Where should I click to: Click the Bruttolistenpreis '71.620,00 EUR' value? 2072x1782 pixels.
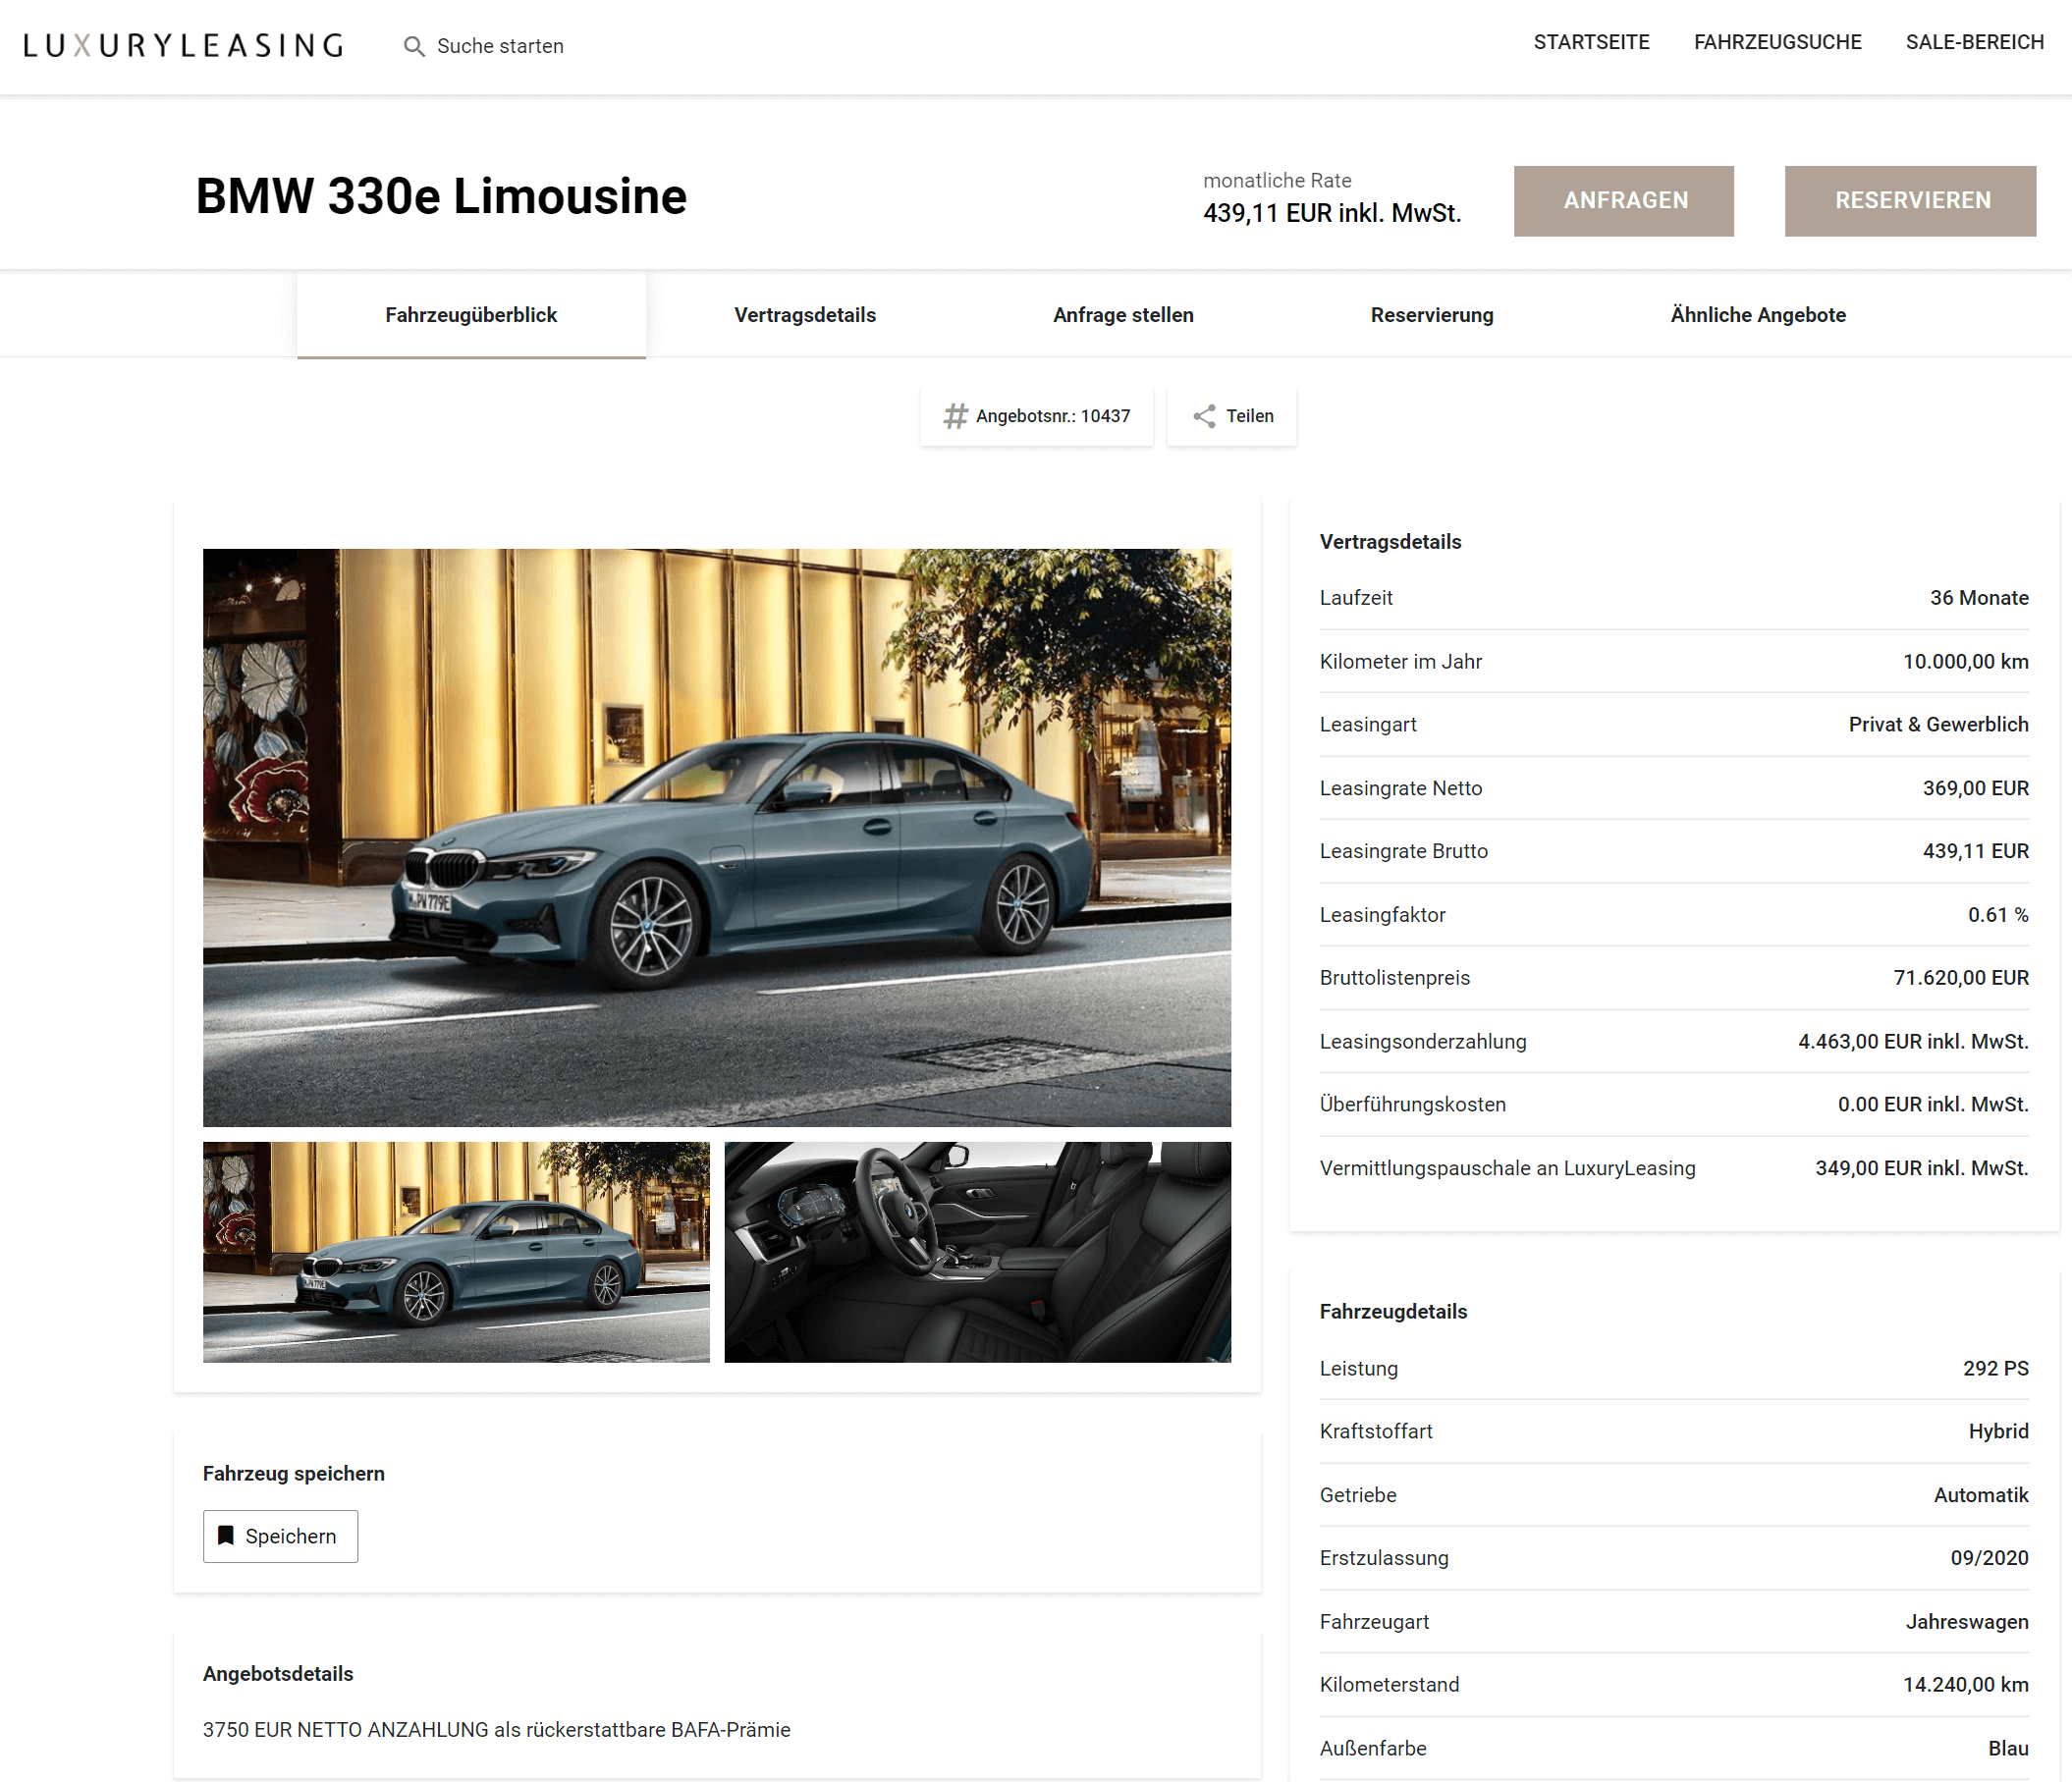pos(1960,978)
